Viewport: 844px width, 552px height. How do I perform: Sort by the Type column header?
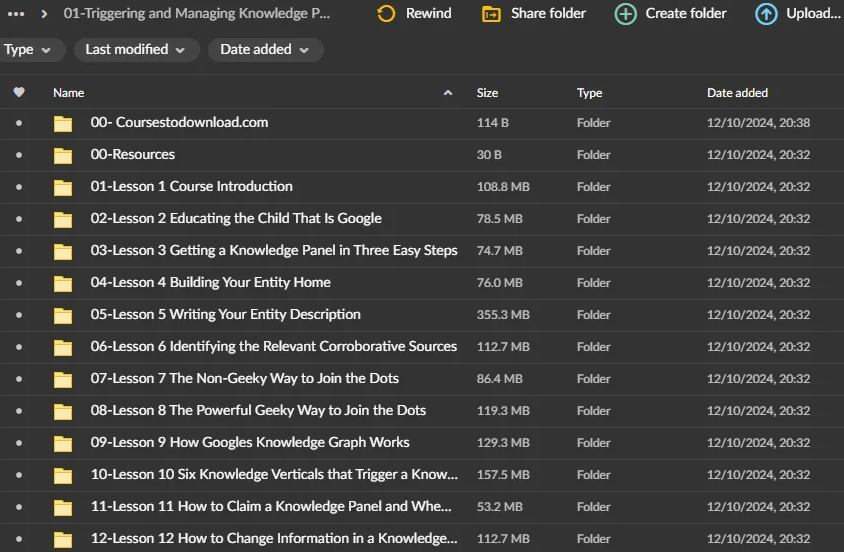coord(589,93)
